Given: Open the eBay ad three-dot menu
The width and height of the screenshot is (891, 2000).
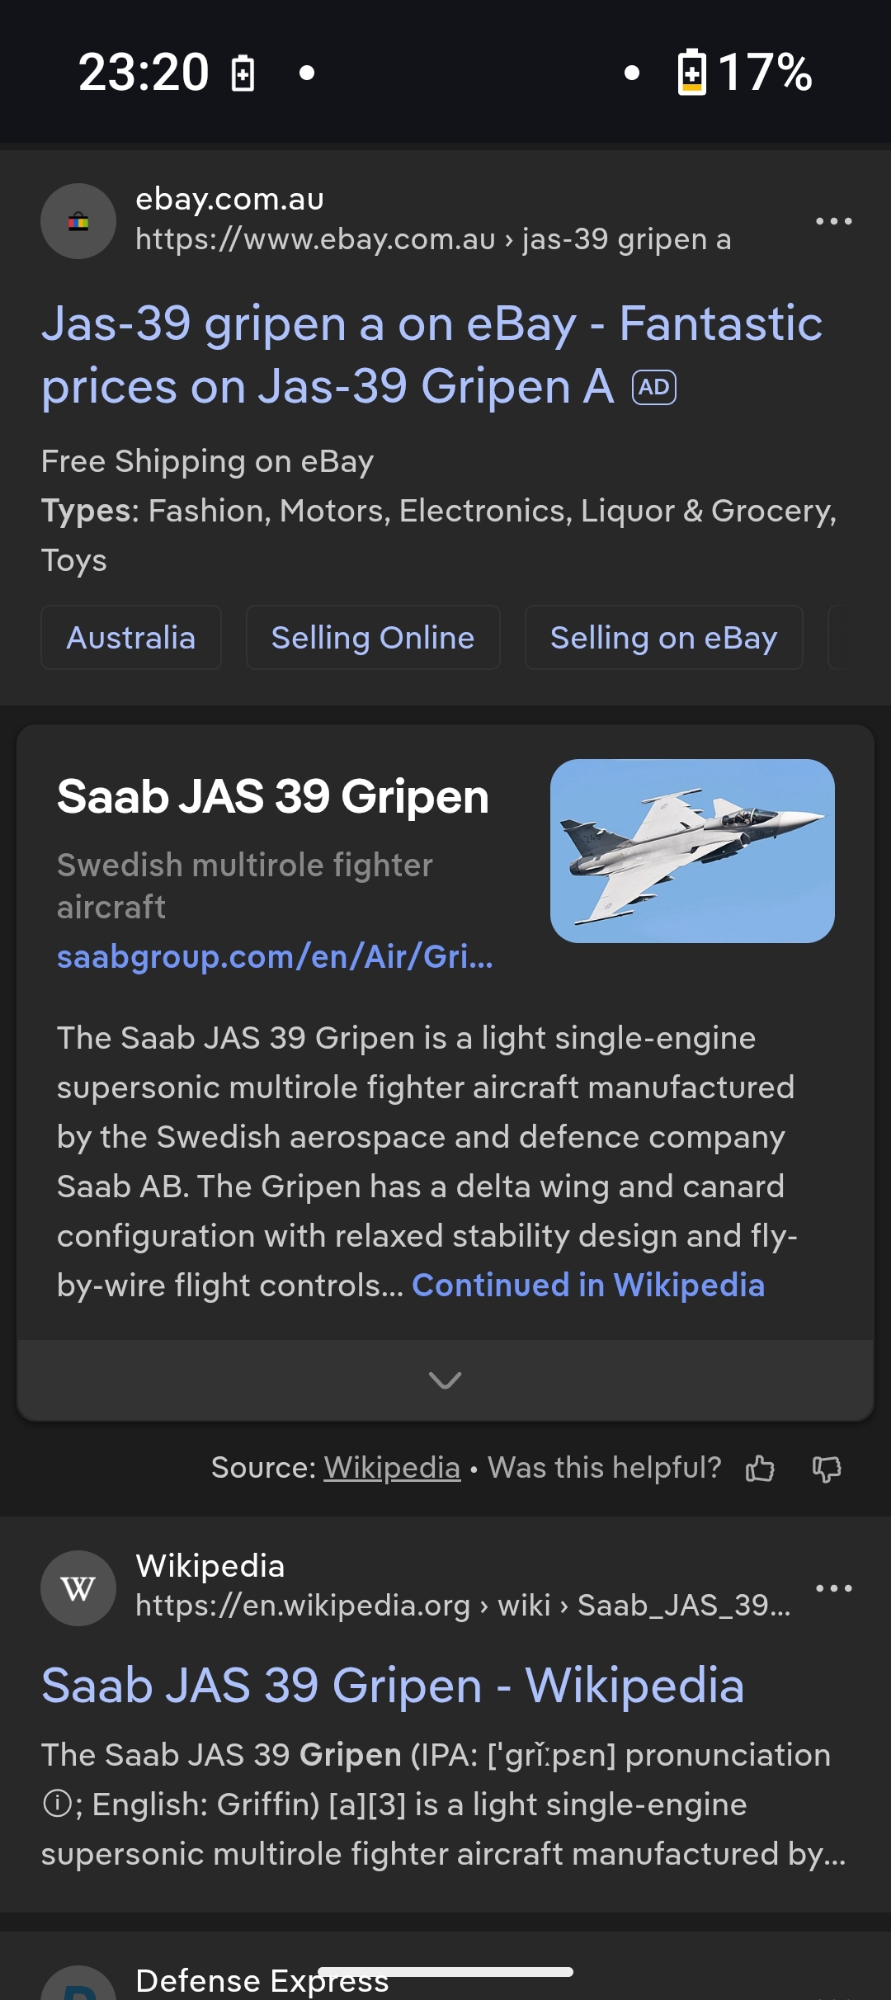Looking at the screenshot, I should tap(833, 221).
